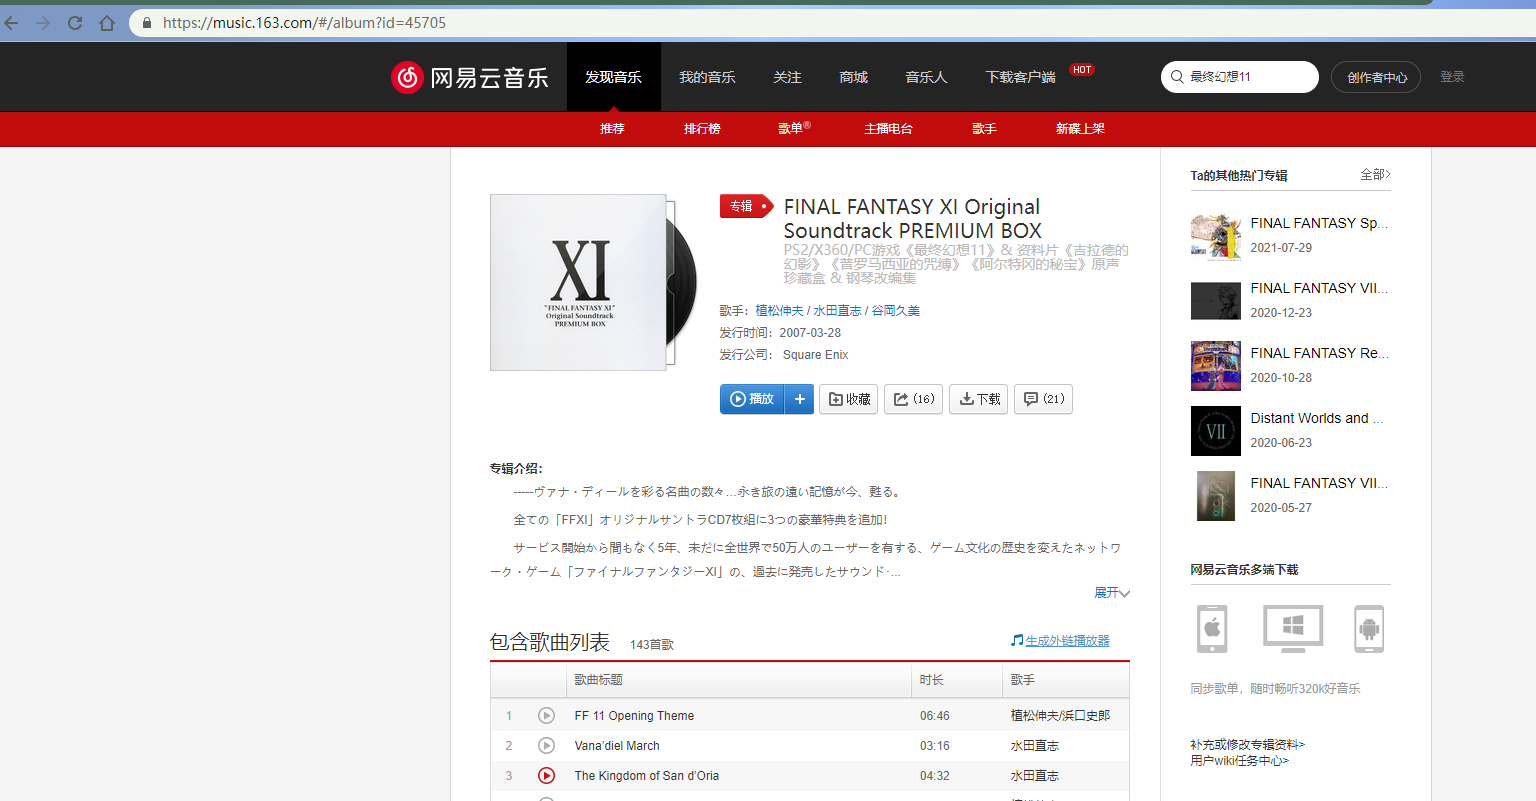Open 全部 to see all albums
Screen dimensions: 1536x801
[x=1375, y=175]
